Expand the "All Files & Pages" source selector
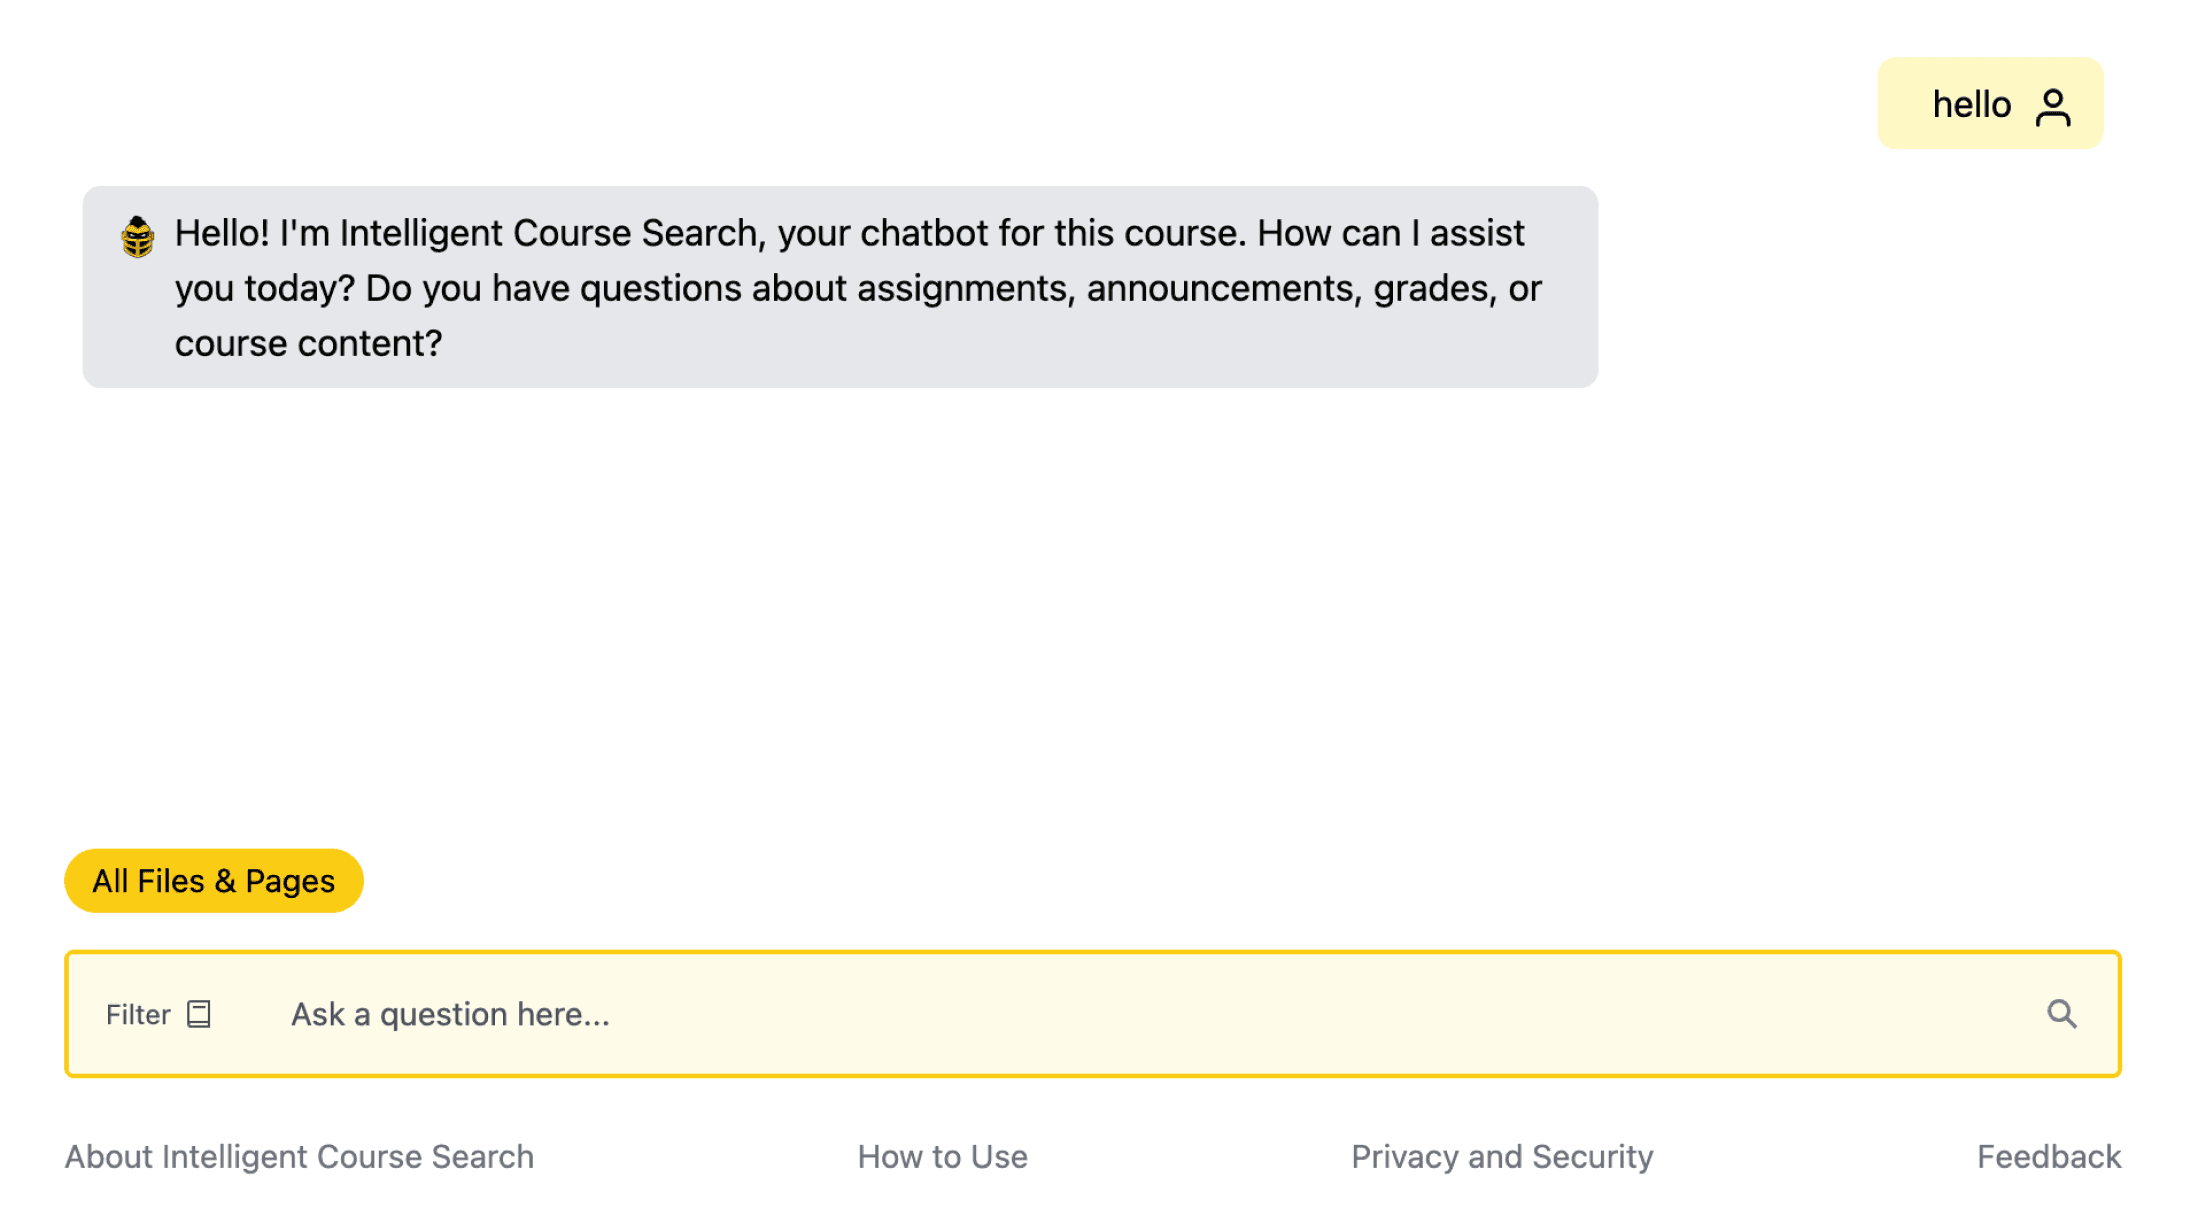The width and height of the screenshot is (2198, 1232). tap(213, 881)
